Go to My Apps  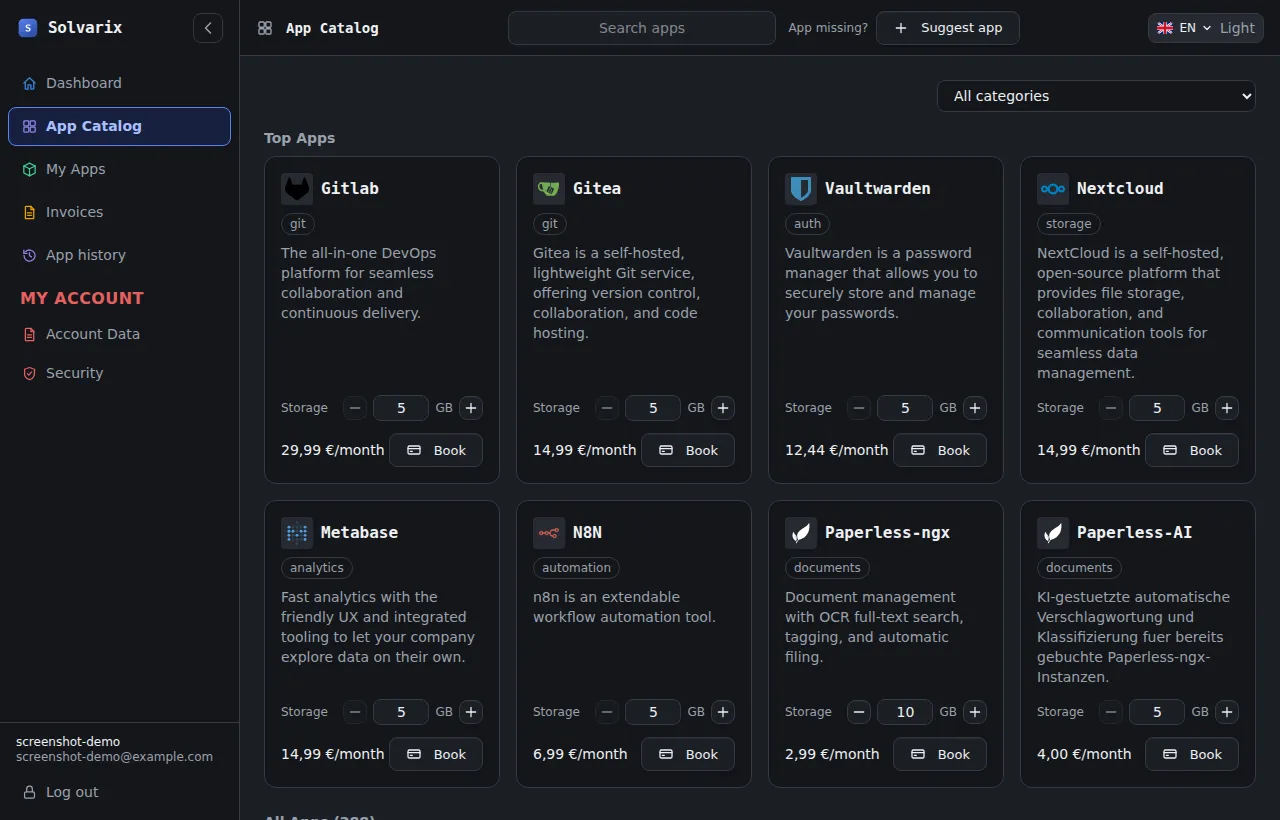(119, 169)
